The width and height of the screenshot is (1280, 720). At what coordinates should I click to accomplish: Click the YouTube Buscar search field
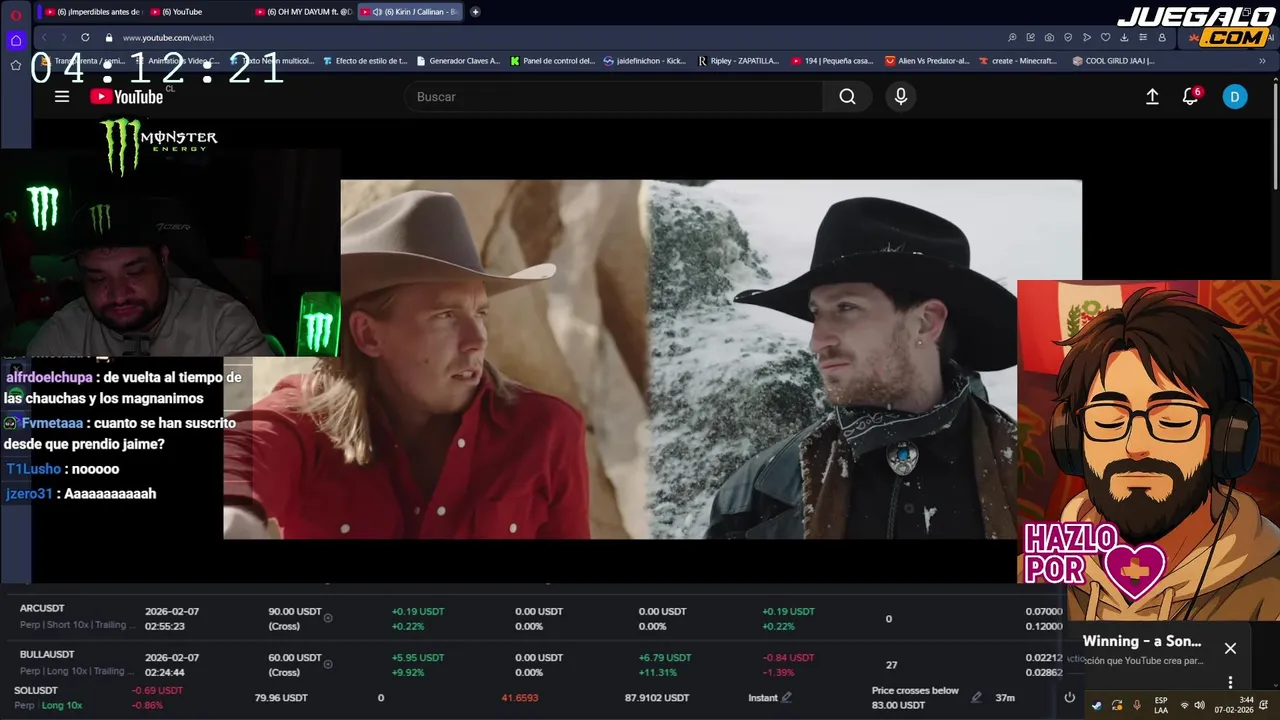(613, 97)
